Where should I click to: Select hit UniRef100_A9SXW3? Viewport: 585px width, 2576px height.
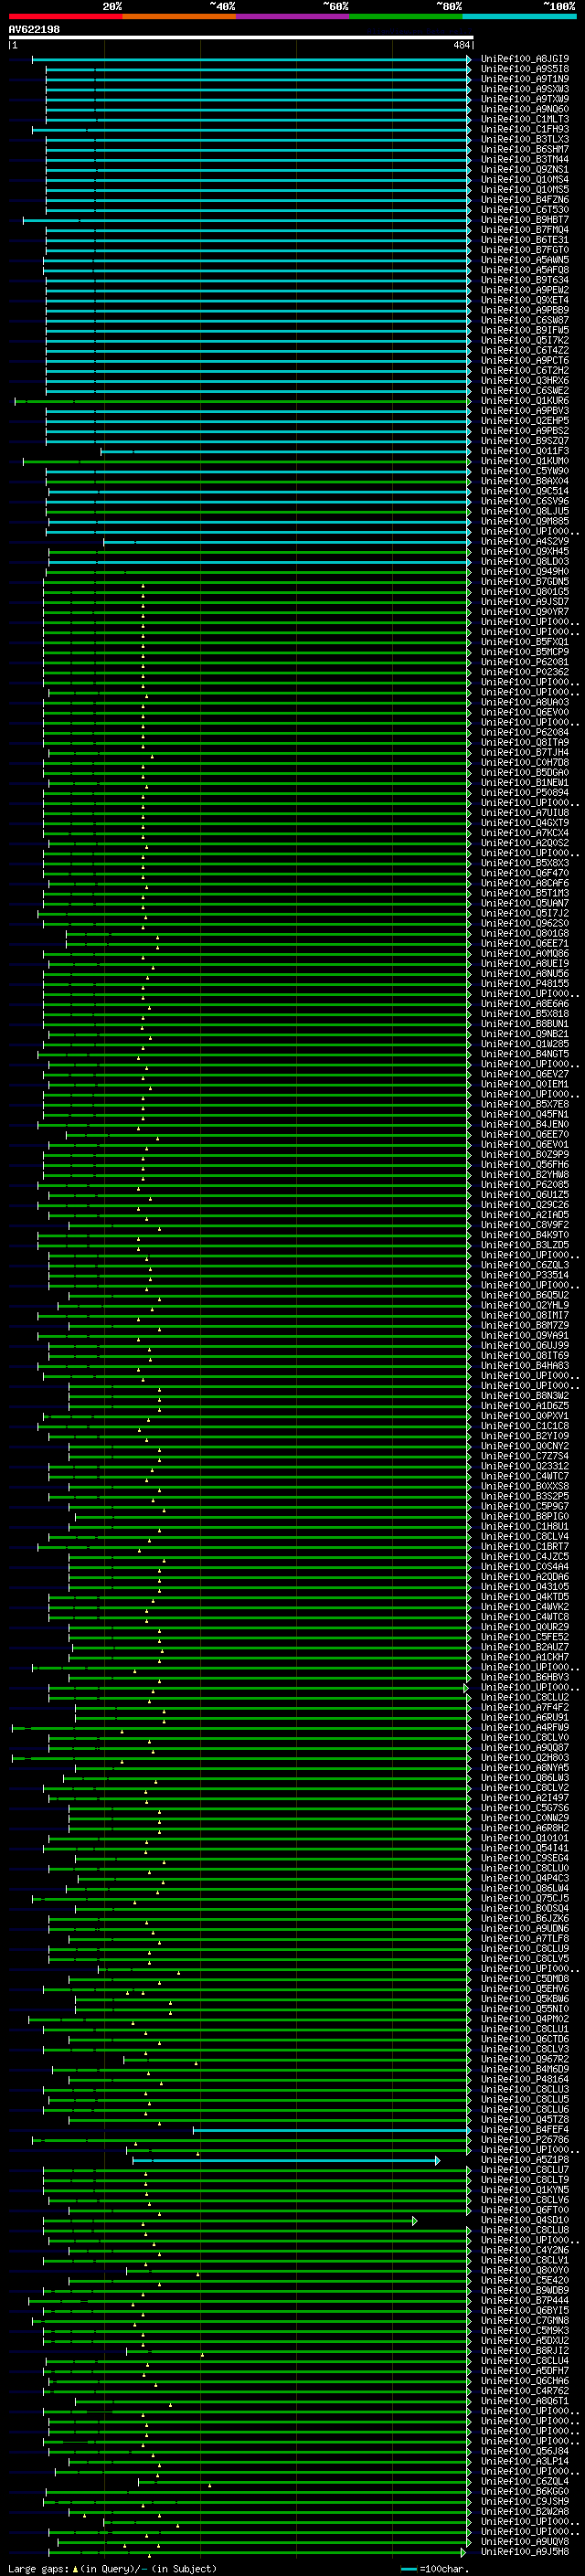(525, 89)
